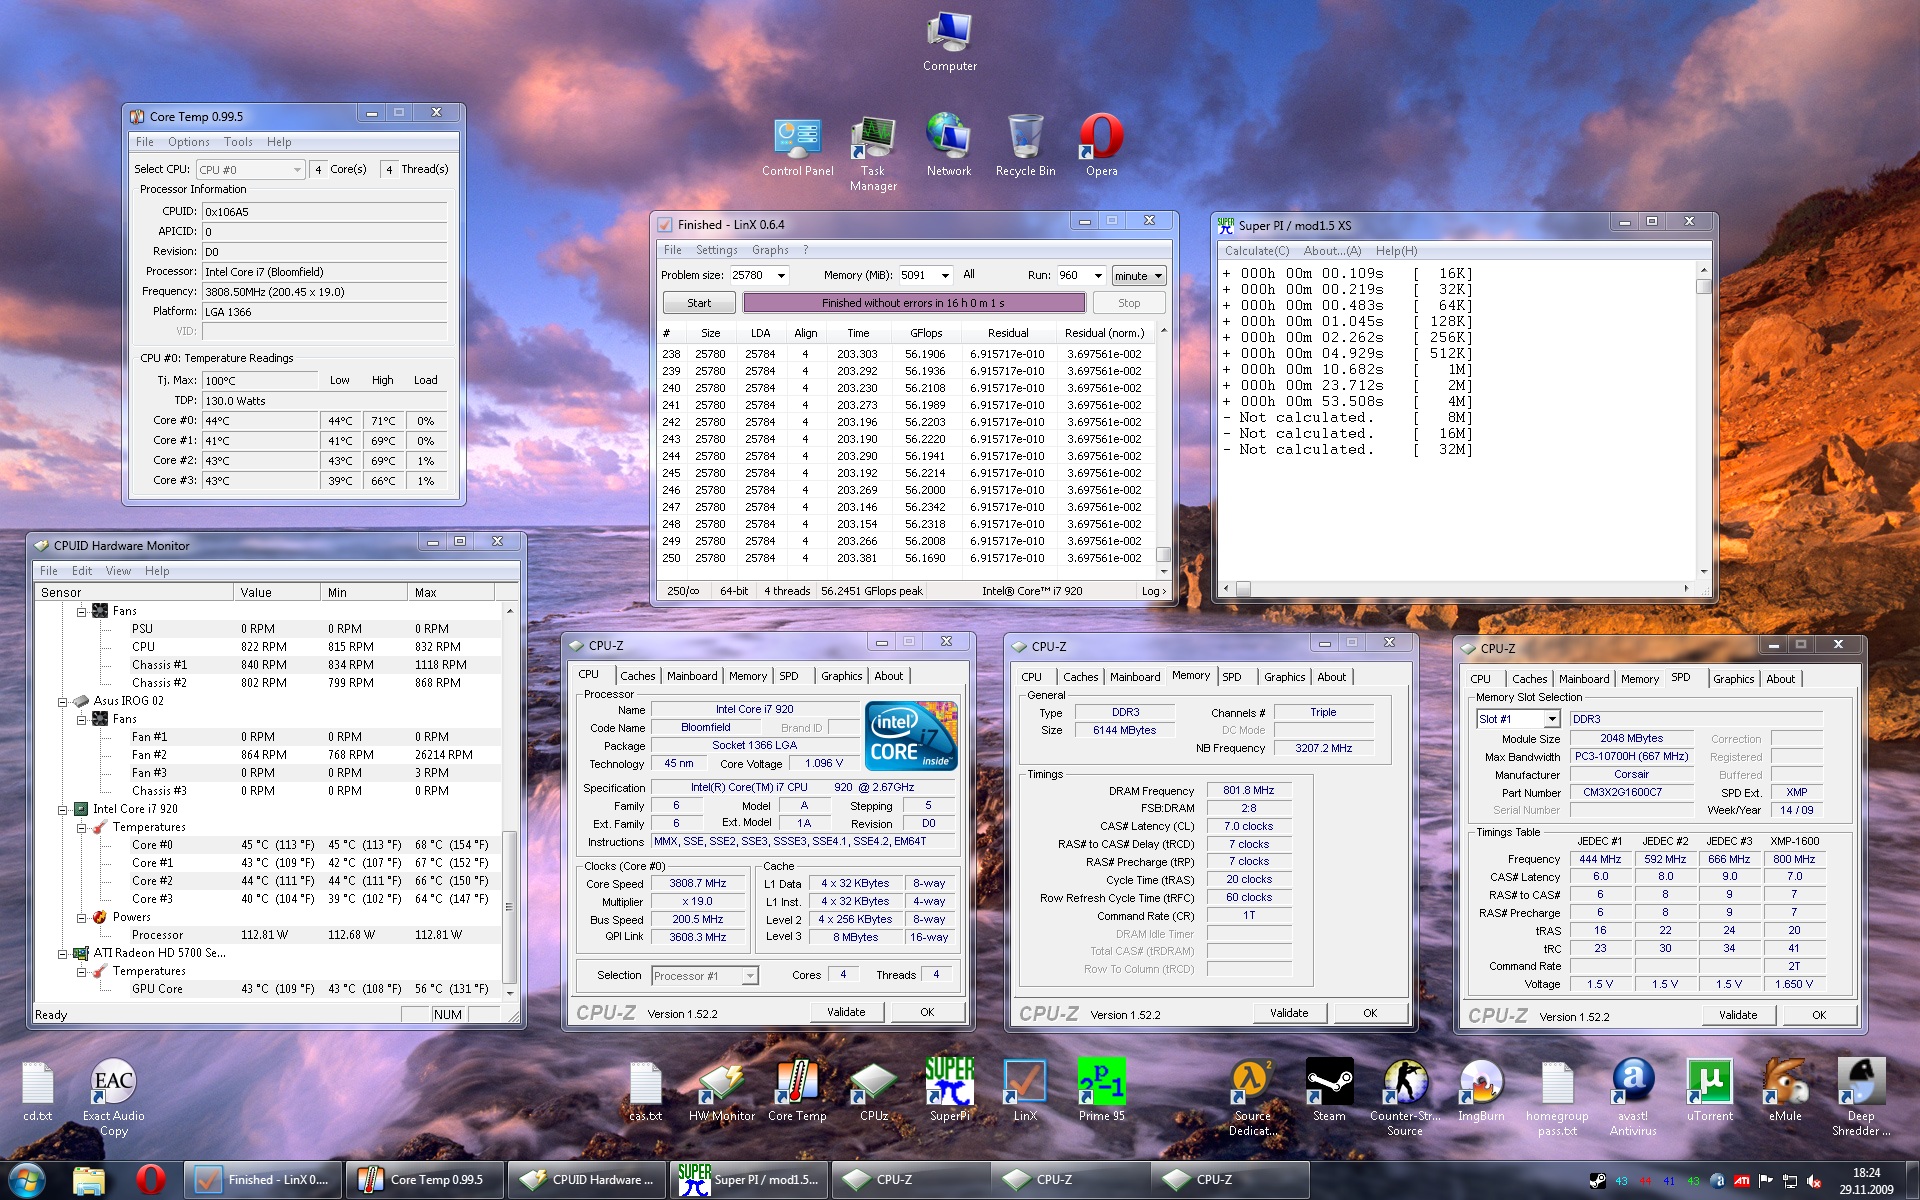
Task: Collapse the Asus IROG 02 tree node
Action: pyautogui.click(x=63, y=701)
